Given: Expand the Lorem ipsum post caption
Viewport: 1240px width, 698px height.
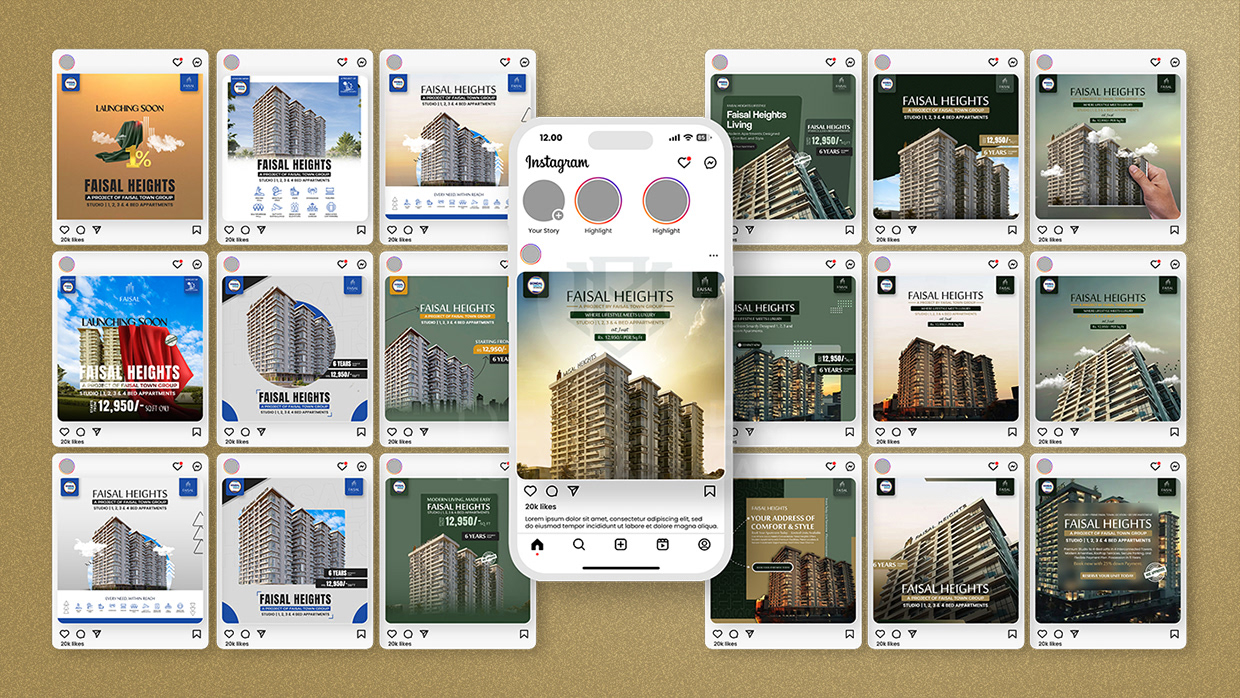Looking at the screenshot, I should (x=620, y=522).
